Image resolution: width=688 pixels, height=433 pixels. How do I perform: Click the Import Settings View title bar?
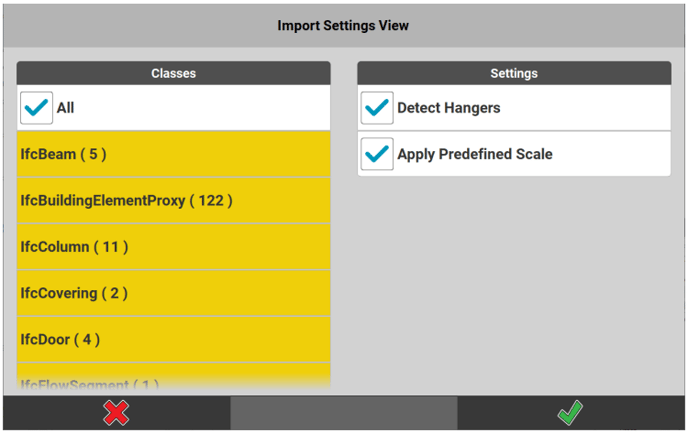(x=343, y=25)
